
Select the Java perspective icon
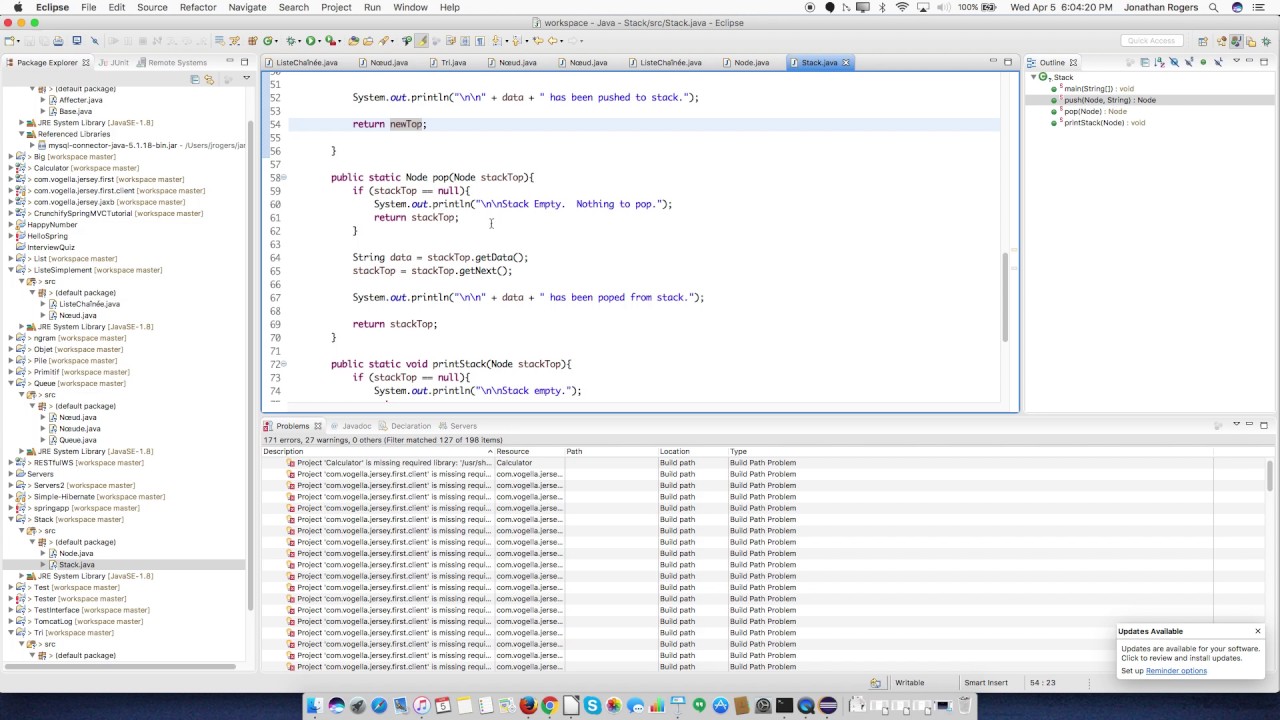pyautogui.click(x=1237, y=41)
